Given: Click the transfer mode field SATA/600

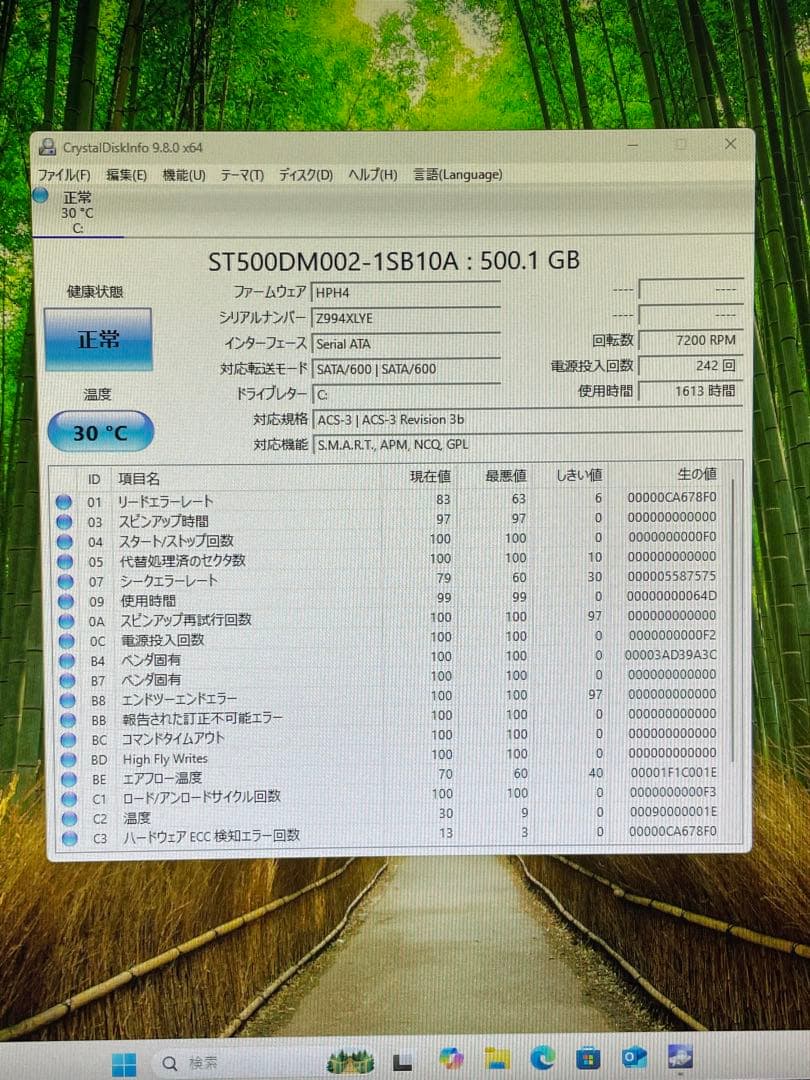Looking at the screenshot, I should 406,369.
